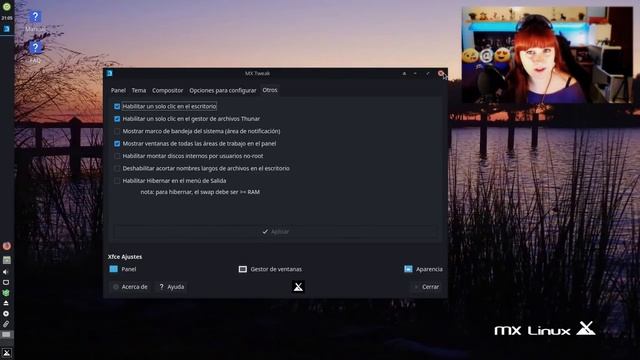The width and height of the screenshot is (640, 360).
Task: Click the green package updater tray icon
Action: pyautogui.click(x=6, y=293)
